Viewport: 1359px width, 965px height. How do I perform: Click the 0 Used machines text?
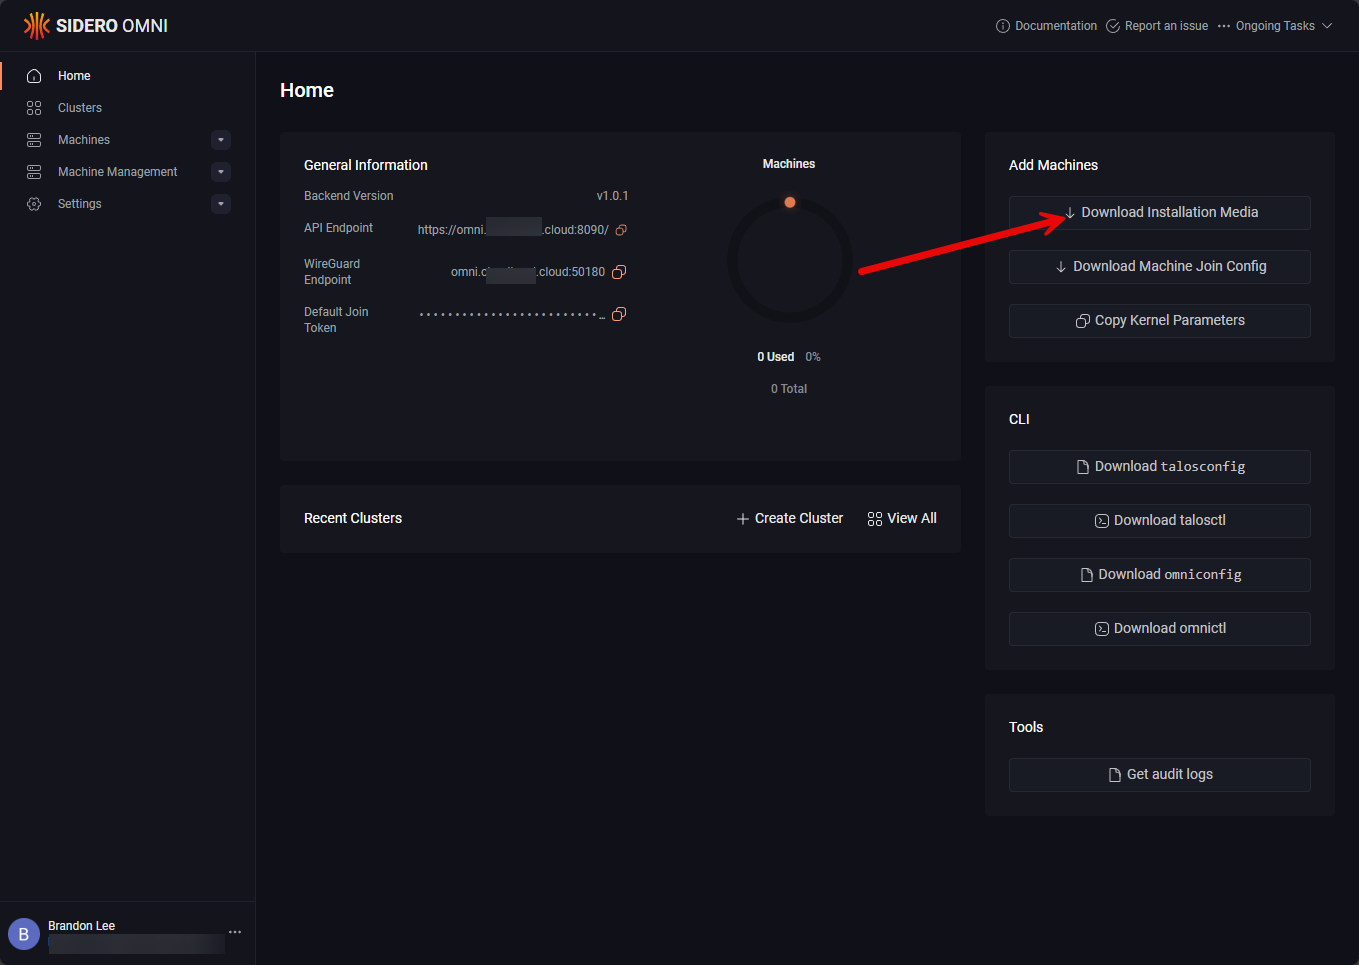point(776,357)
